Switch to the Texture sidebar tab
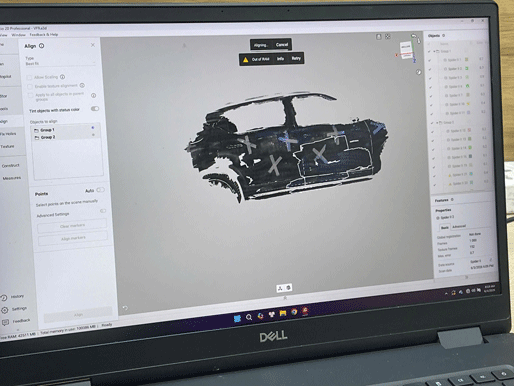The height and width of the screenshot is (386, 514). click(7, 146)
